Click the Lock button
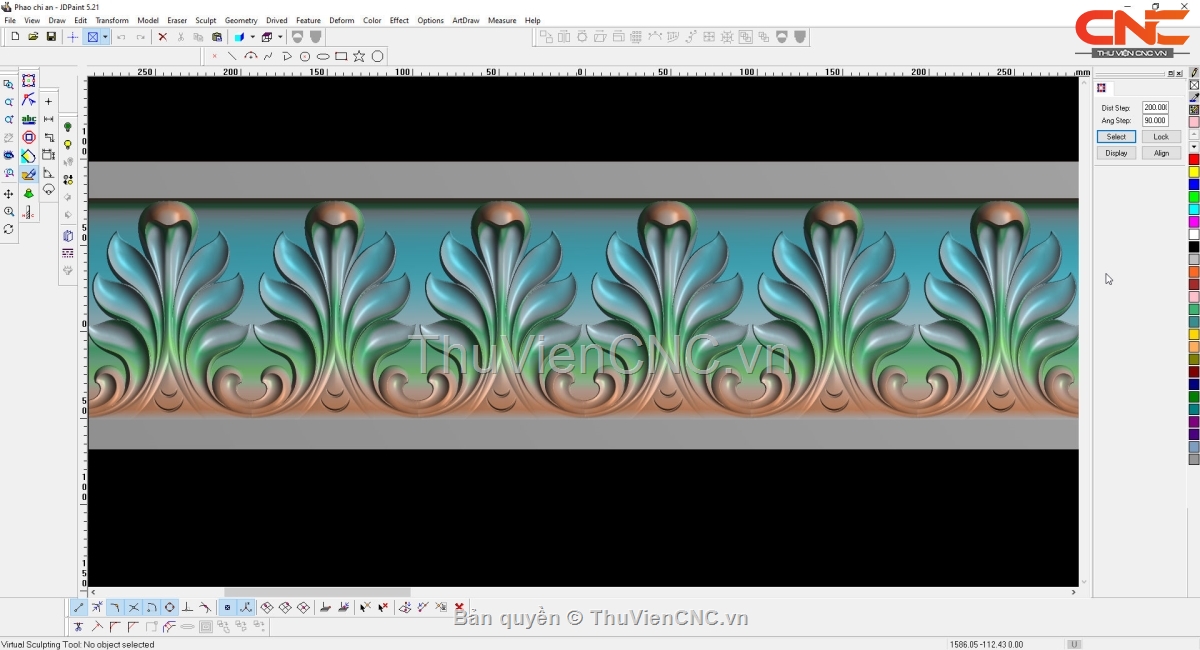Screen dimensions: 1200x650 point(1160,137)
